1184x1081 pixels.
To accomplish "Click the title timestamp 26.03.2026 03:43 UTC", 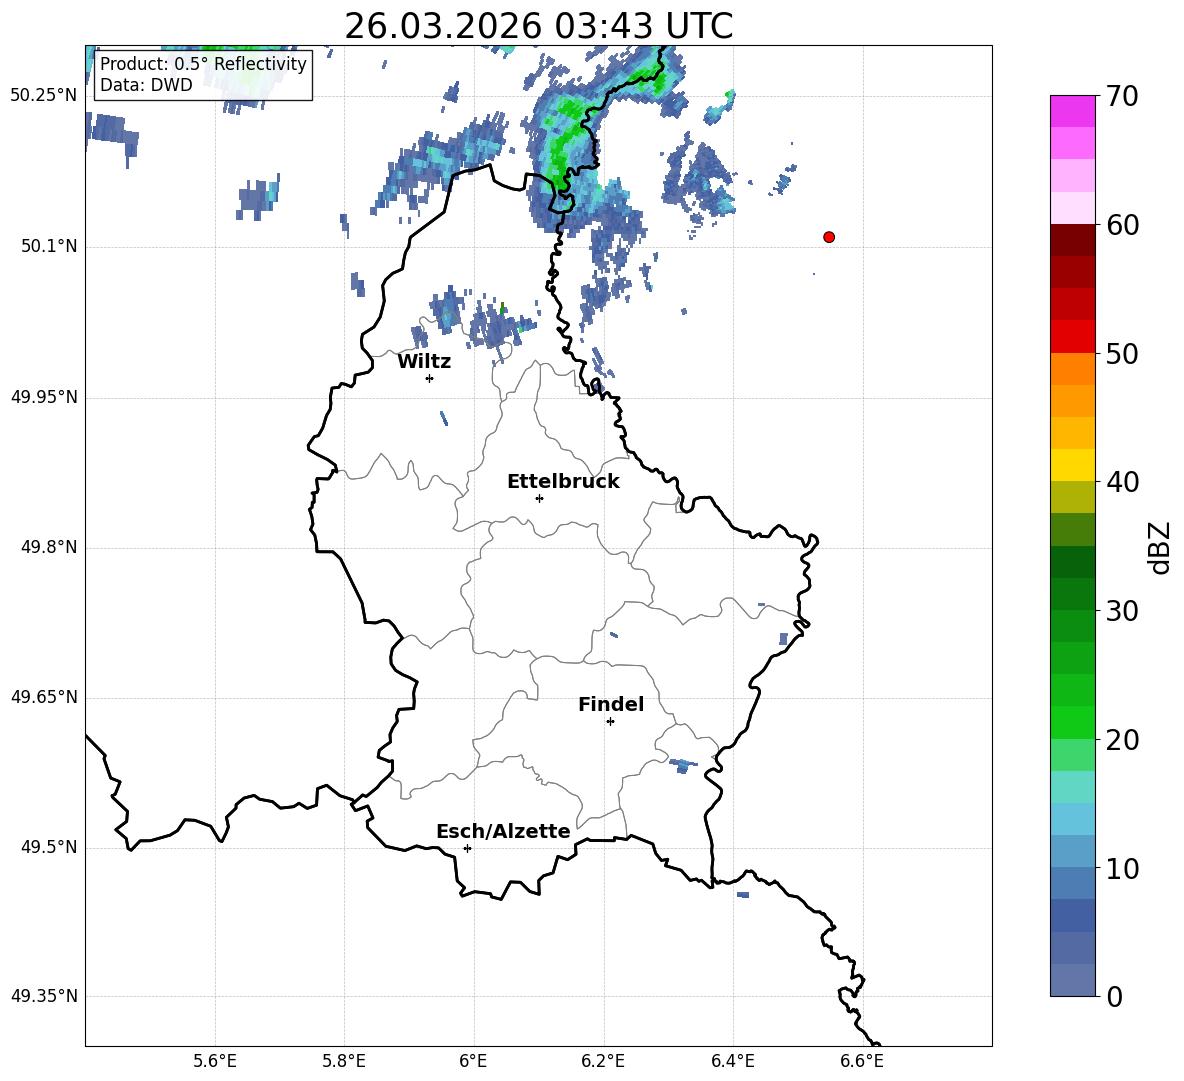I will tap(538, 26).
